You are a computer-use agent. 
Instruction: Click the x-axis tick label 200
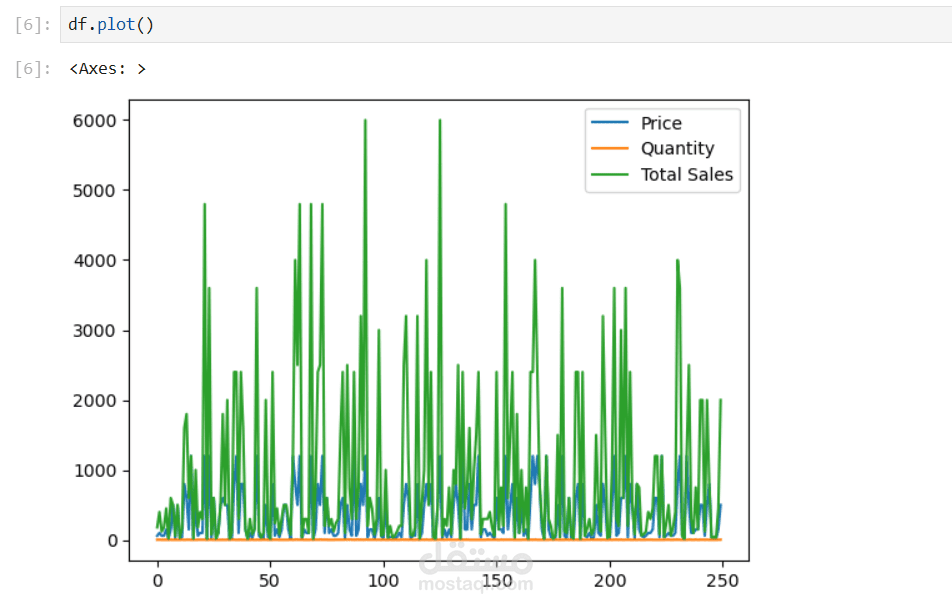coord(610,581)
